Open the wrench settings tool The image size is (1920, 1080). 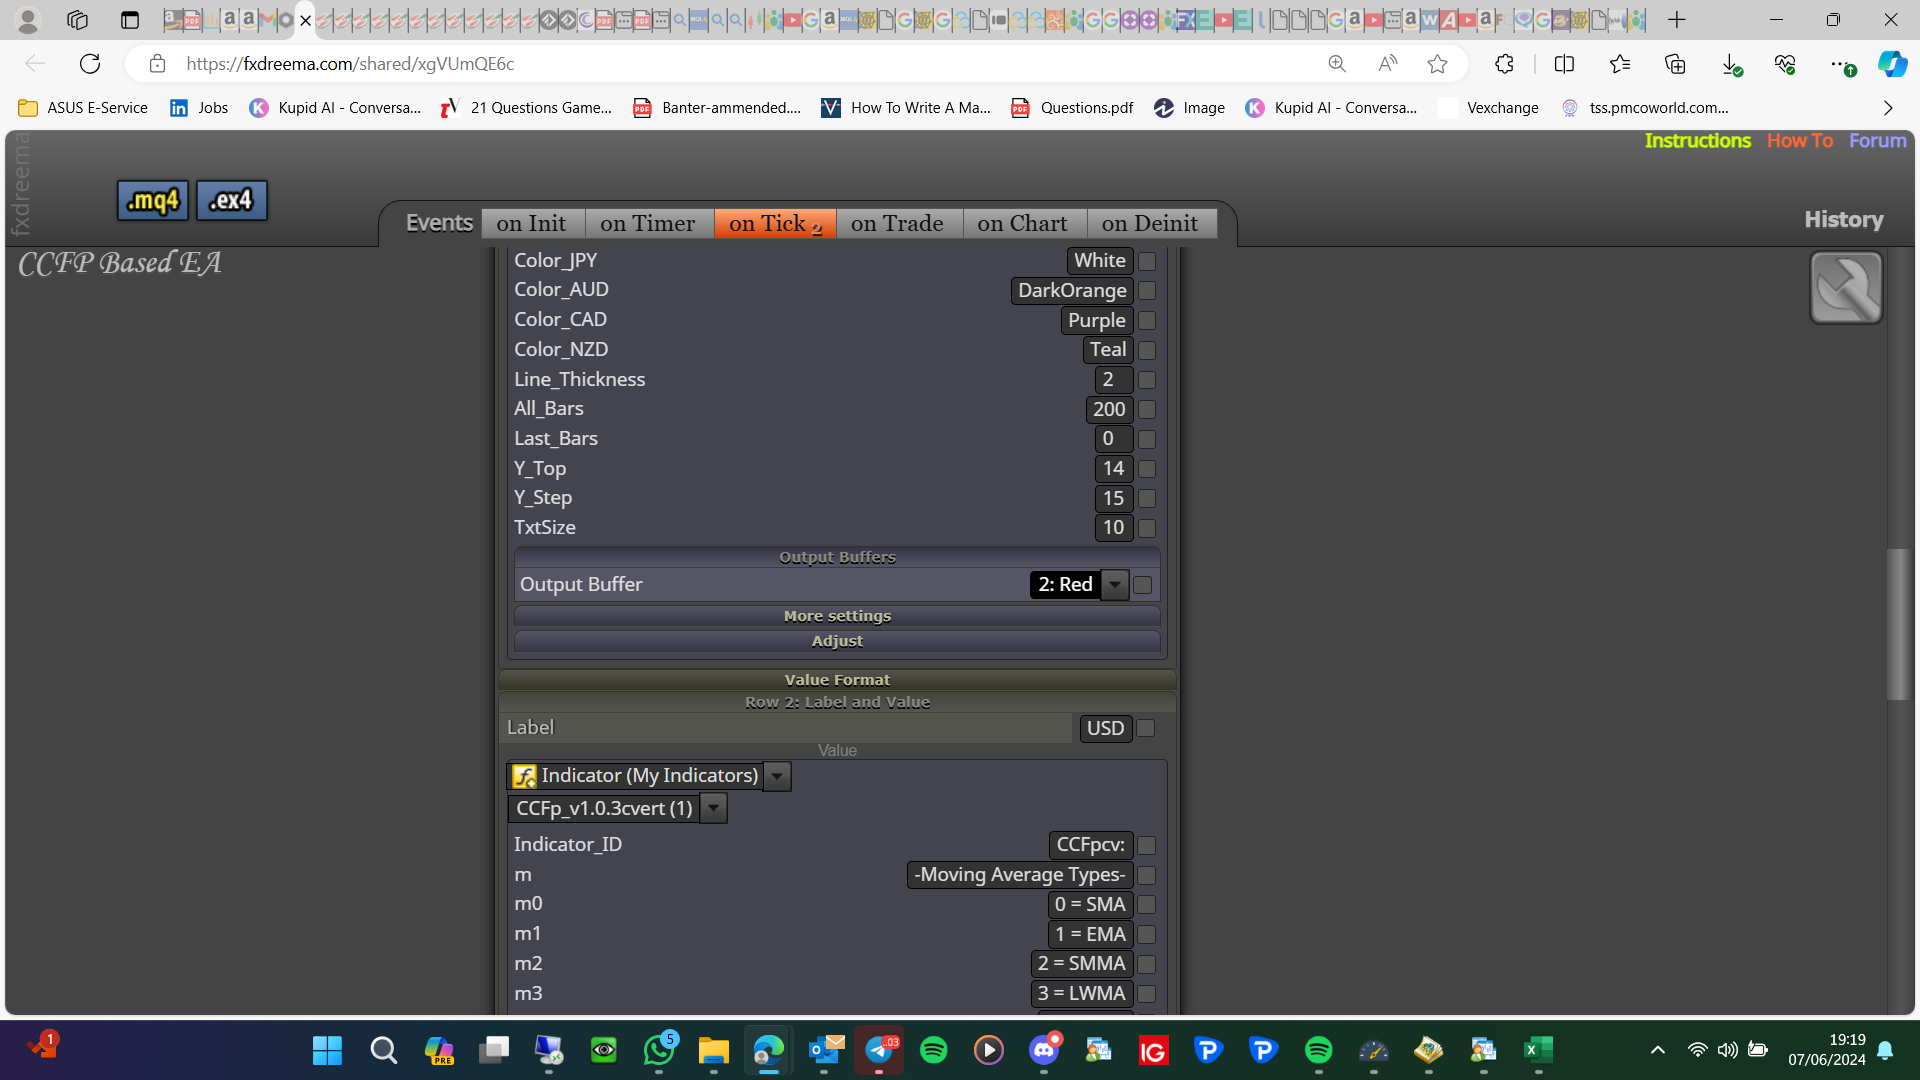[1846, 288]
